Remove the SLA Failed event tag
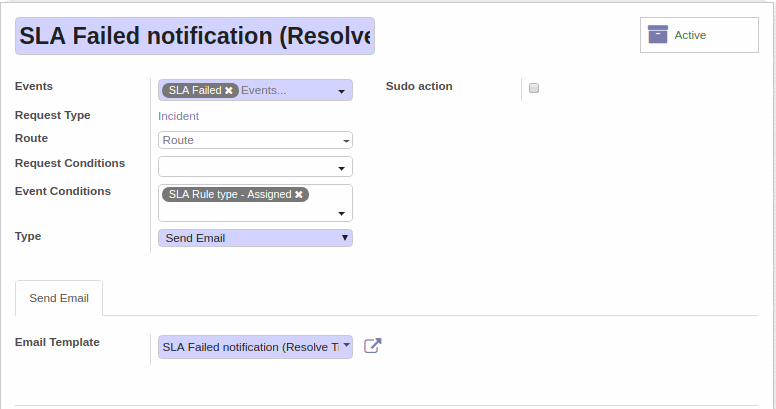This screenshot has width=776, height=409. pos(229,90)
